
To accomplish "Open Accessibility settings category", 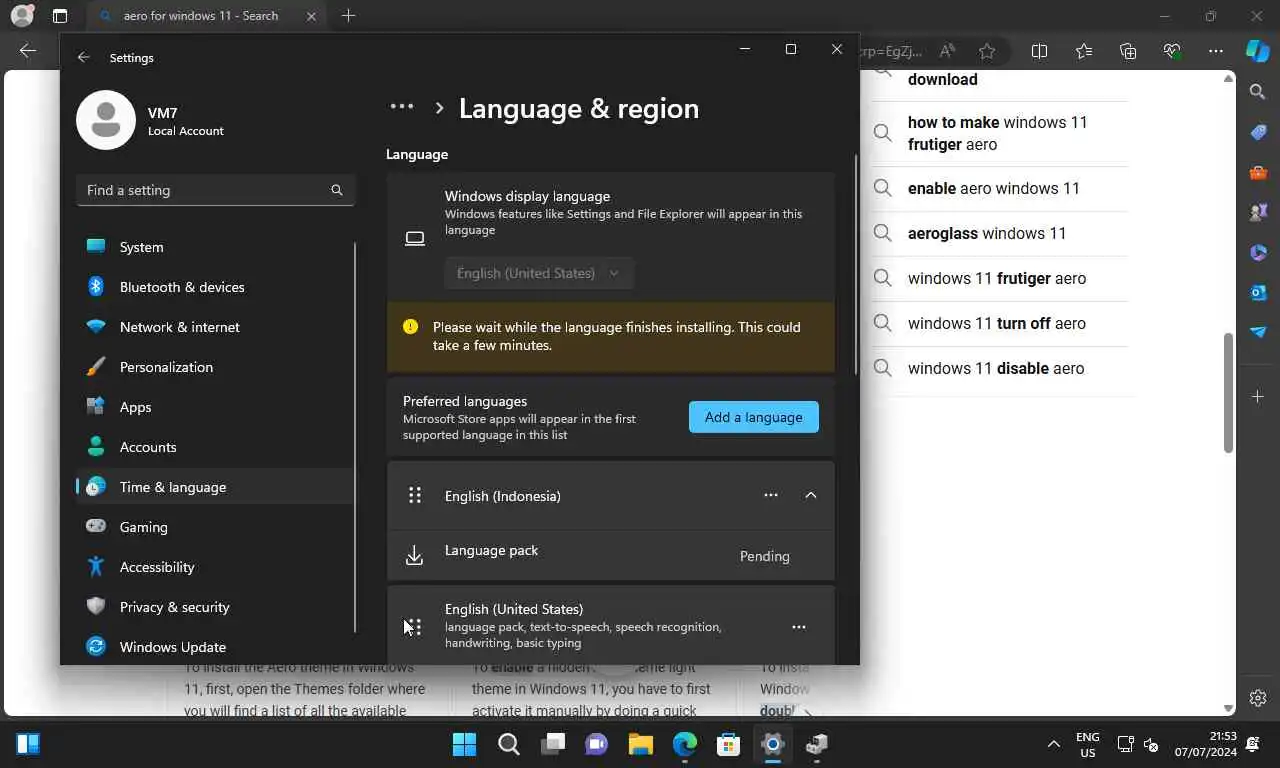I will coord(215,567).
